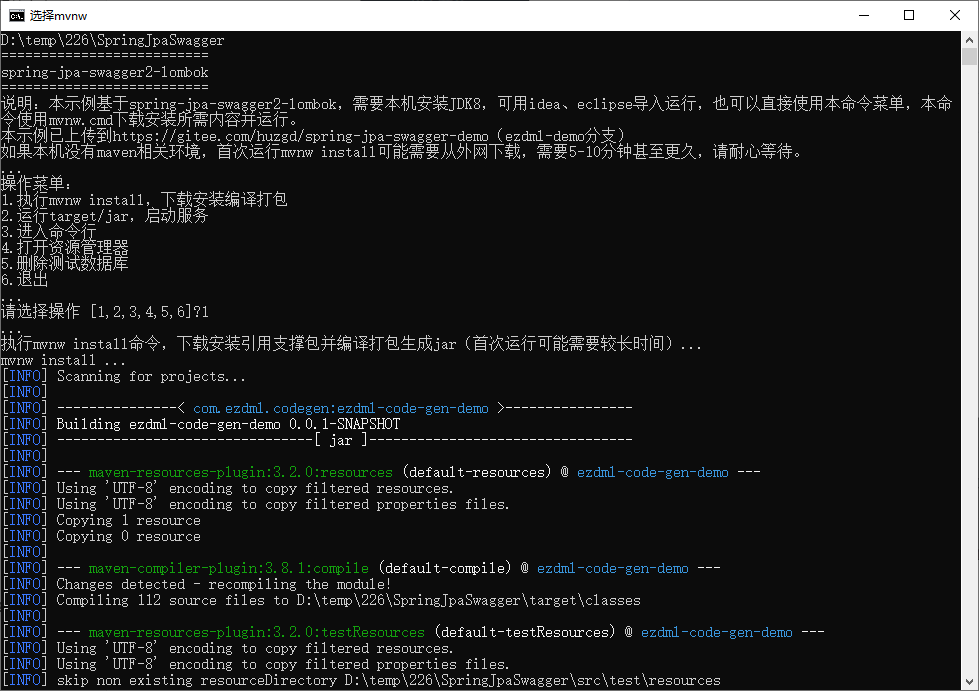Click menu option 1 执行mvnw install line

(x=144, y=200)
